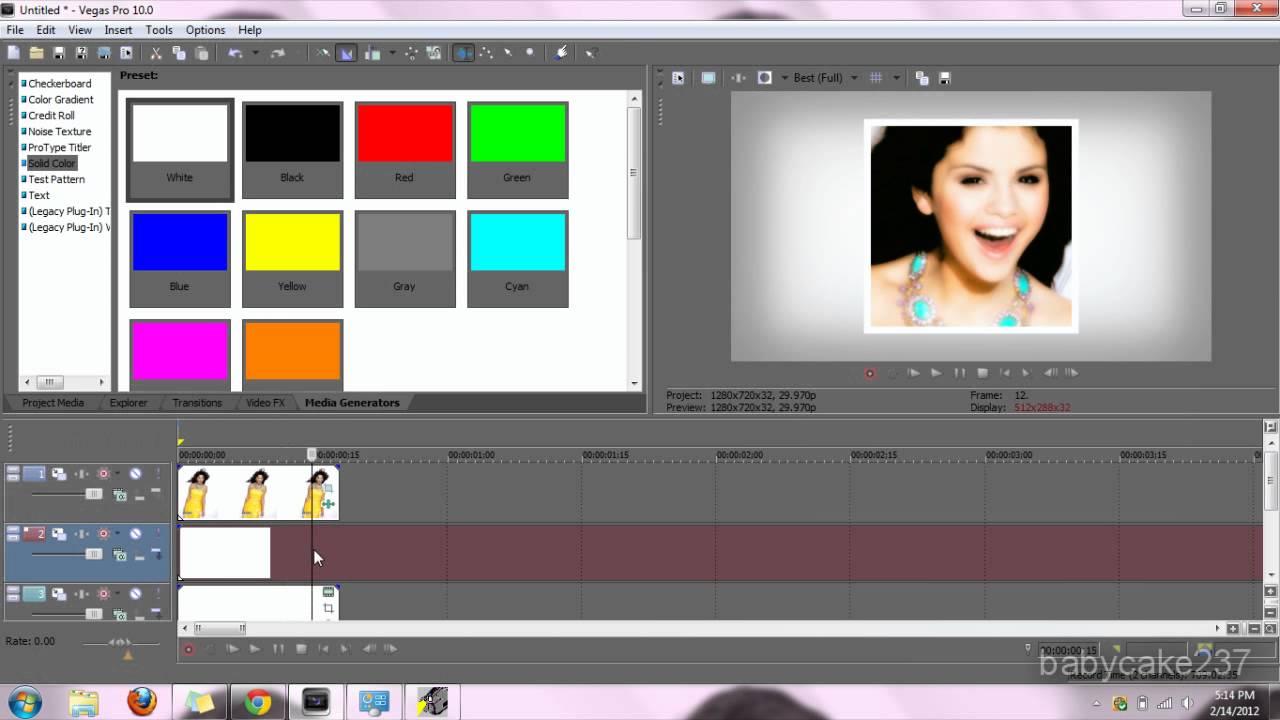Image resolution: width=1280 pixels, height=720 pixels.
Task: Open the Project Properties toolbar icon
Action: 126,53
